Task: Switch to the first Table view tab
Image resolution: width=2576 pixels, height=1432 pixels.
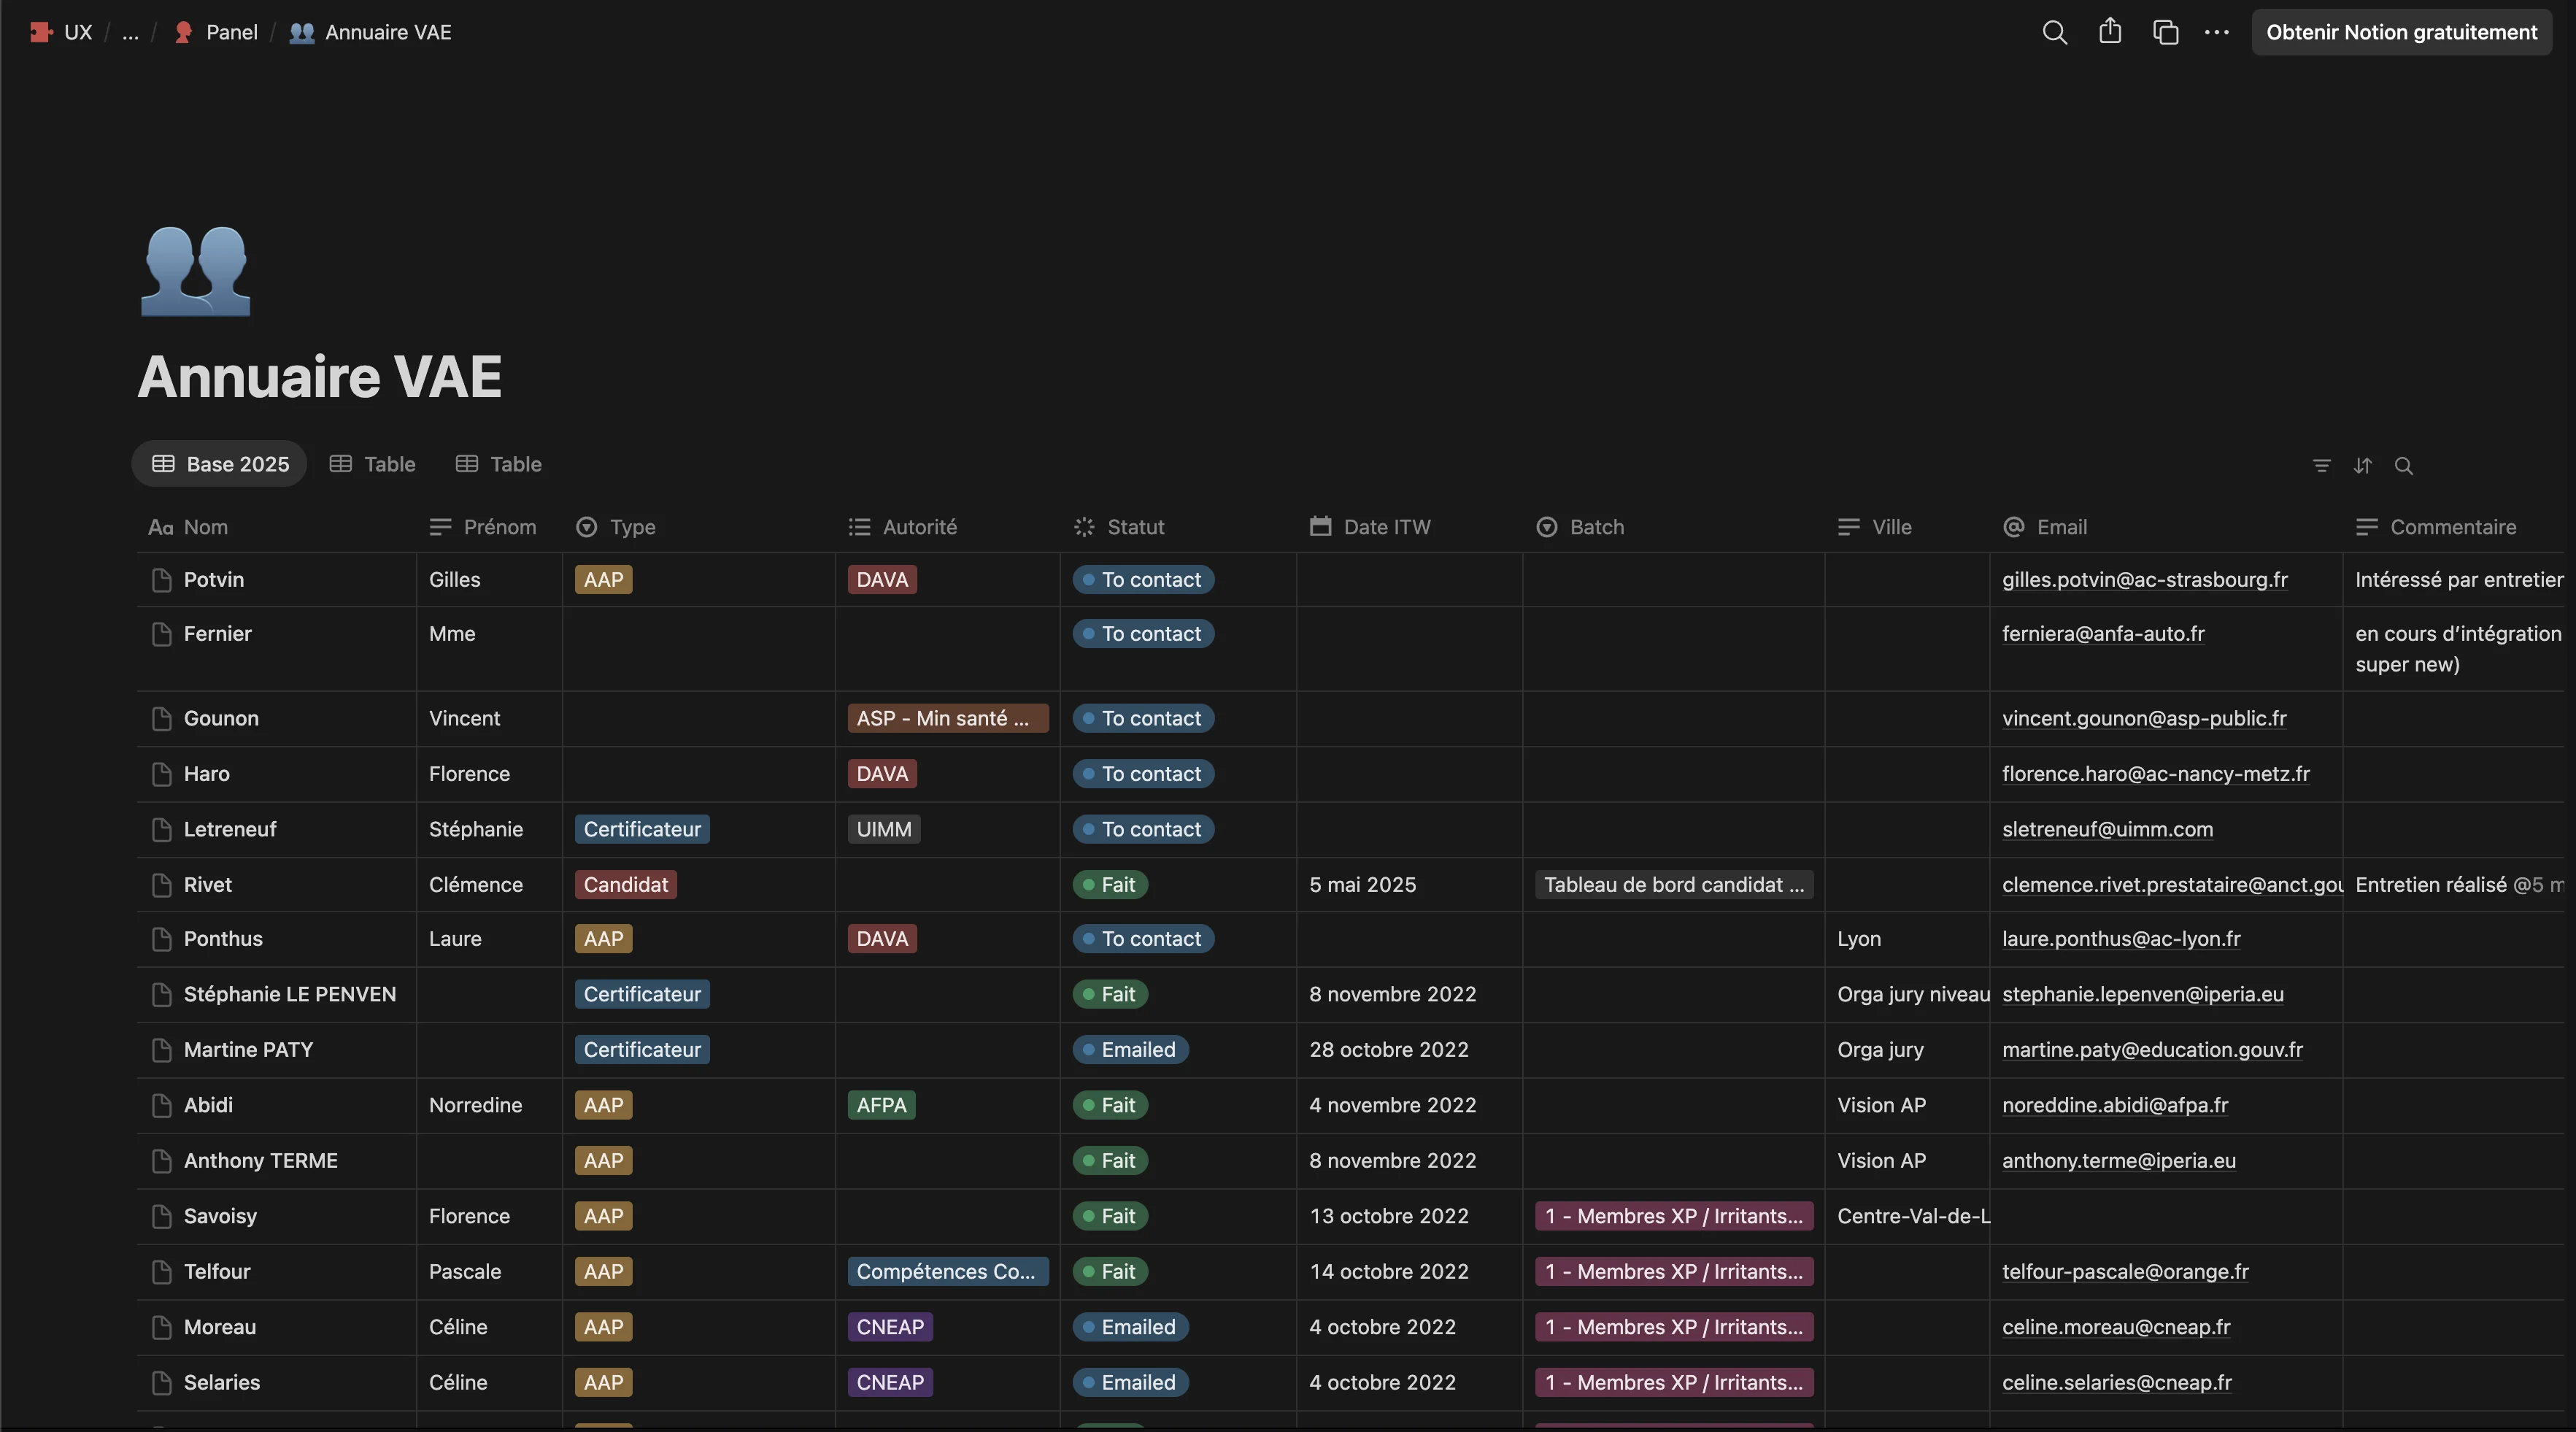Action: 372,464
